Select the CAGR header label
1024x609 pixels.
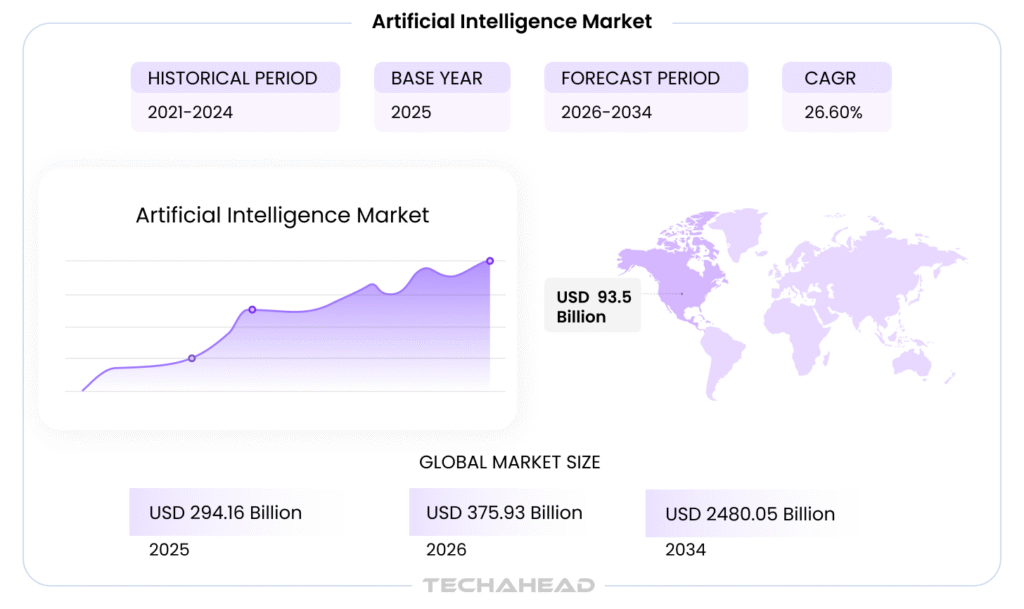tap(830, 78)
